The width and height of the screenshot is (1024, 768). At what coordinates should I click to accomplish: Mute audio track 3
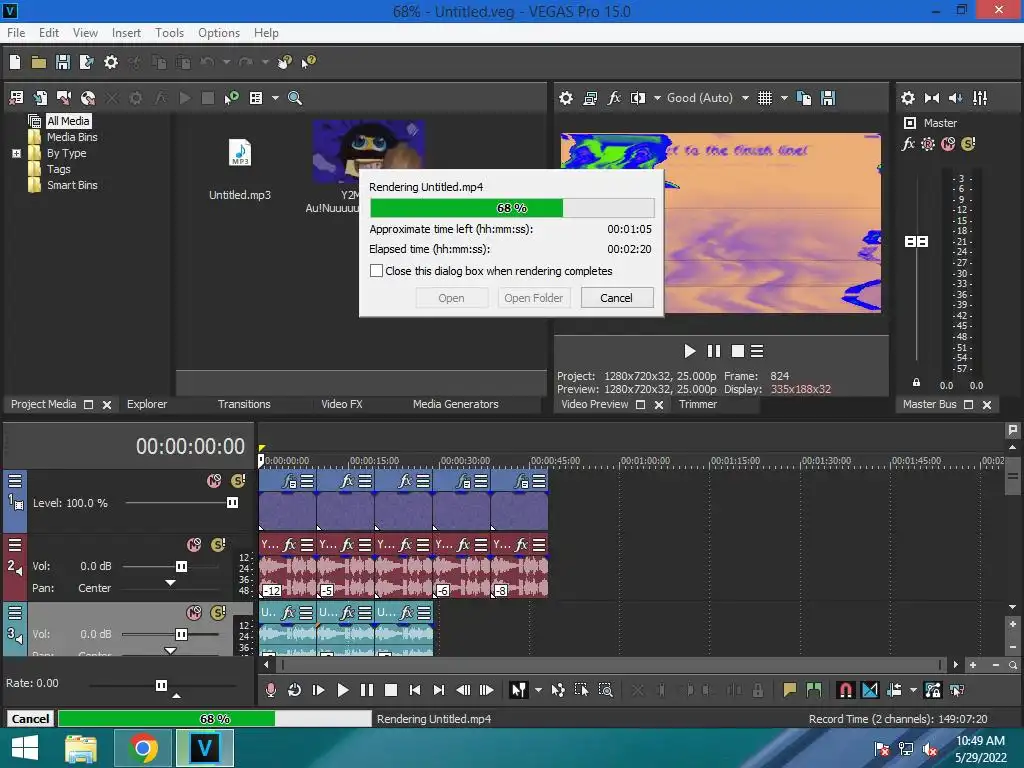click(194, 613)
